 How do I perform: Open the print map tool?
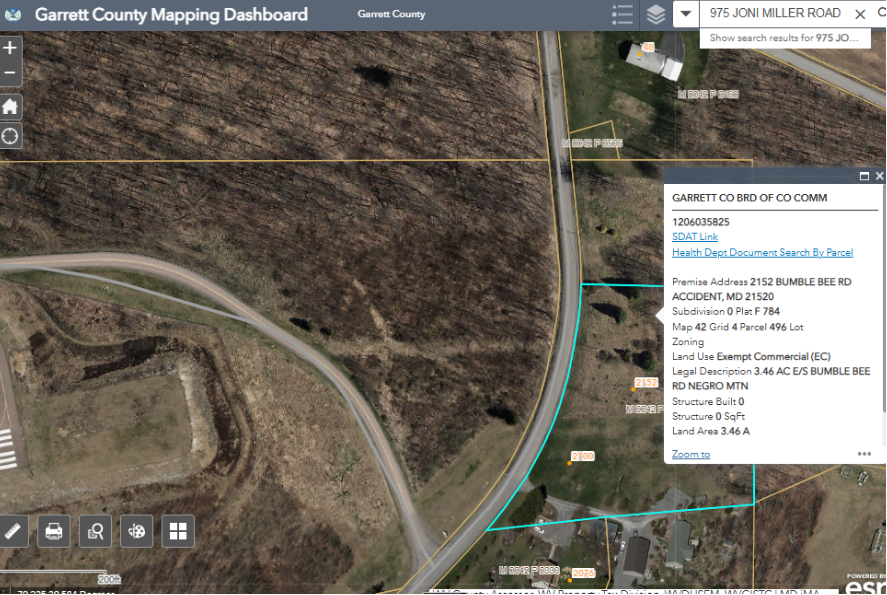coord(54,531)
